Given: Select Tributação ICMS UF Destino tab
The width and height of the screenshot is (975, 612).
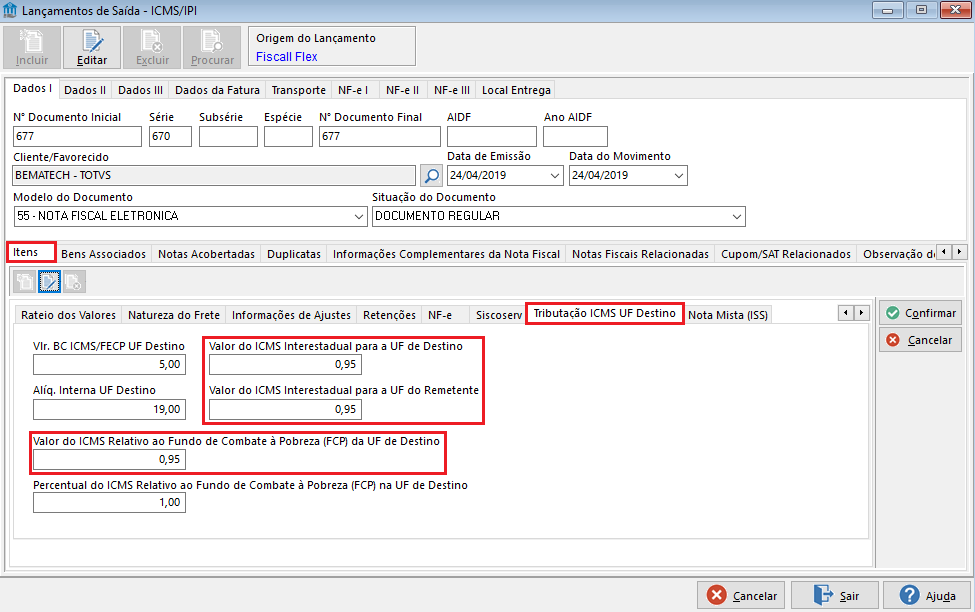Looking at the screenshot, I should pyautogui.click(x=604, y=313).
